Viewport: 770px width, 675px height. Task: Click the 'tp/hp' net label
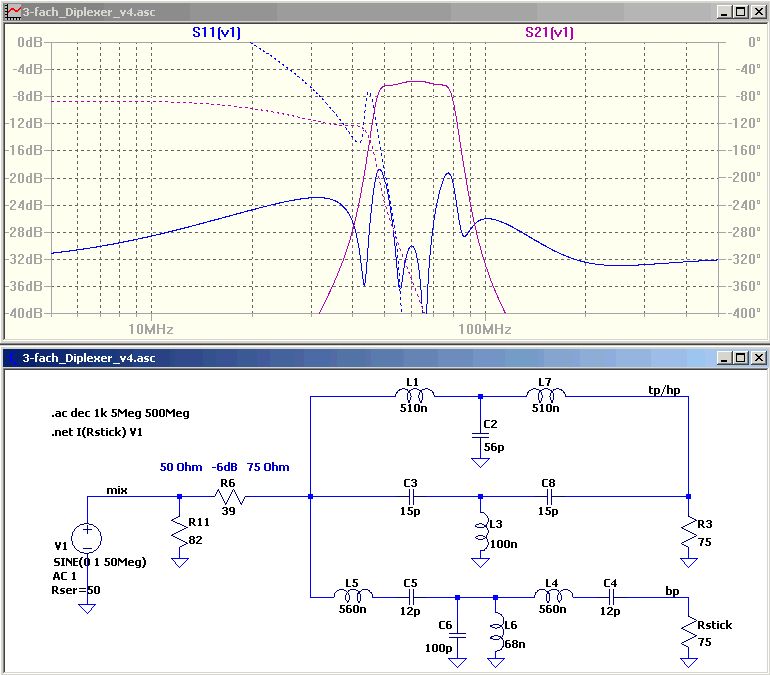[x=665, y=390]
